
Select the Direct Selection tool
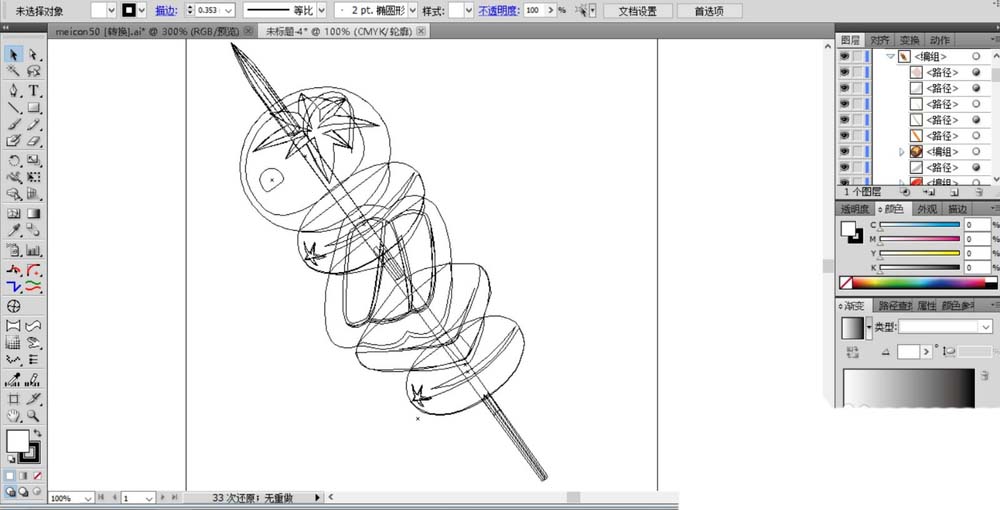[x=34, y=55]
